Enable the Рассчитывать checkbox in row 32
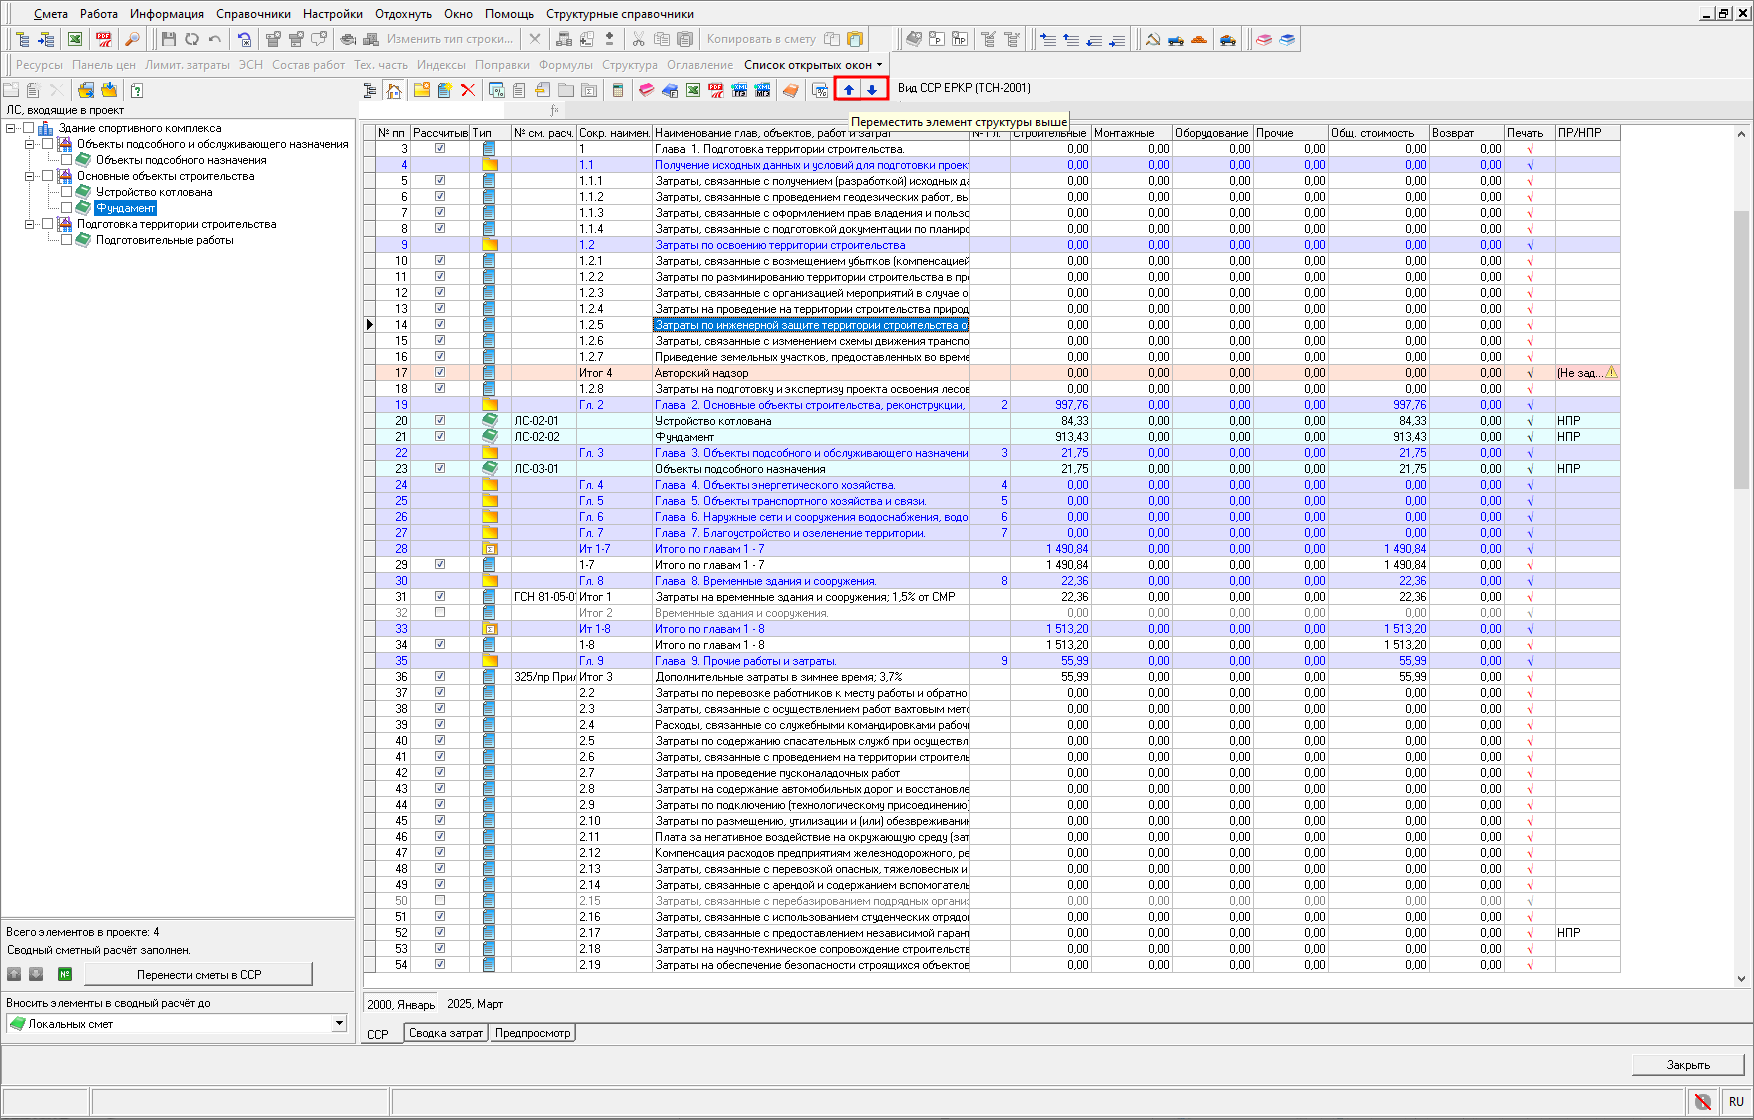The width and height of the screenshot is (1754, 1120). pyautogui.click(x=440, y=612)
